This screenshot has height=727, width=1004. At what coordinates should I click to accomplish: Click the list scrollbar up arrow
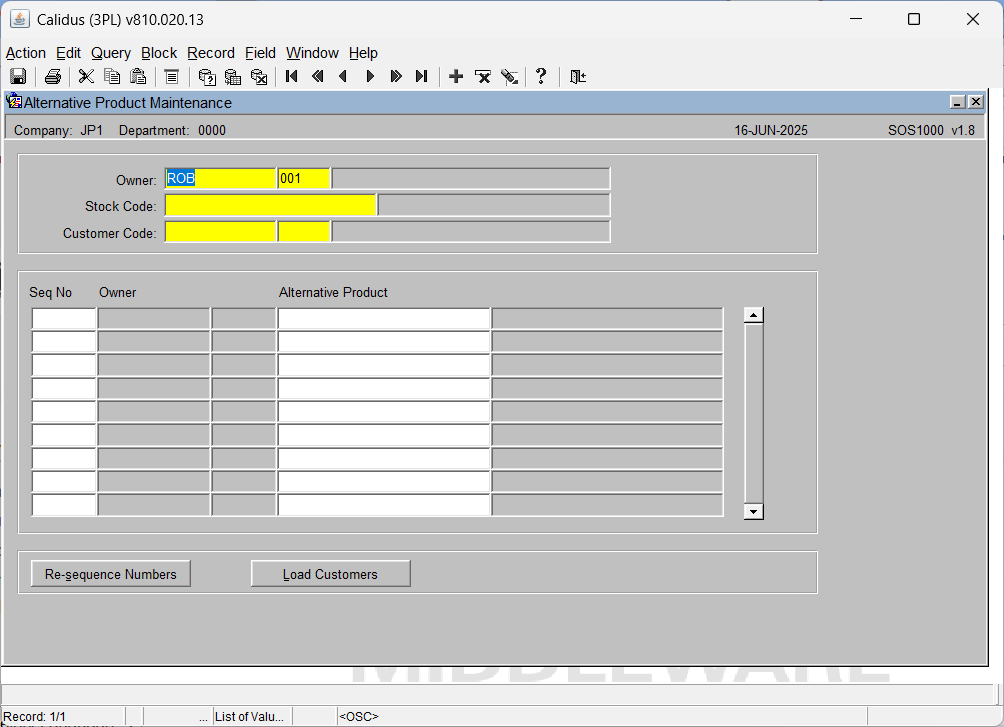pyautogui.click(x=754, y=315)
